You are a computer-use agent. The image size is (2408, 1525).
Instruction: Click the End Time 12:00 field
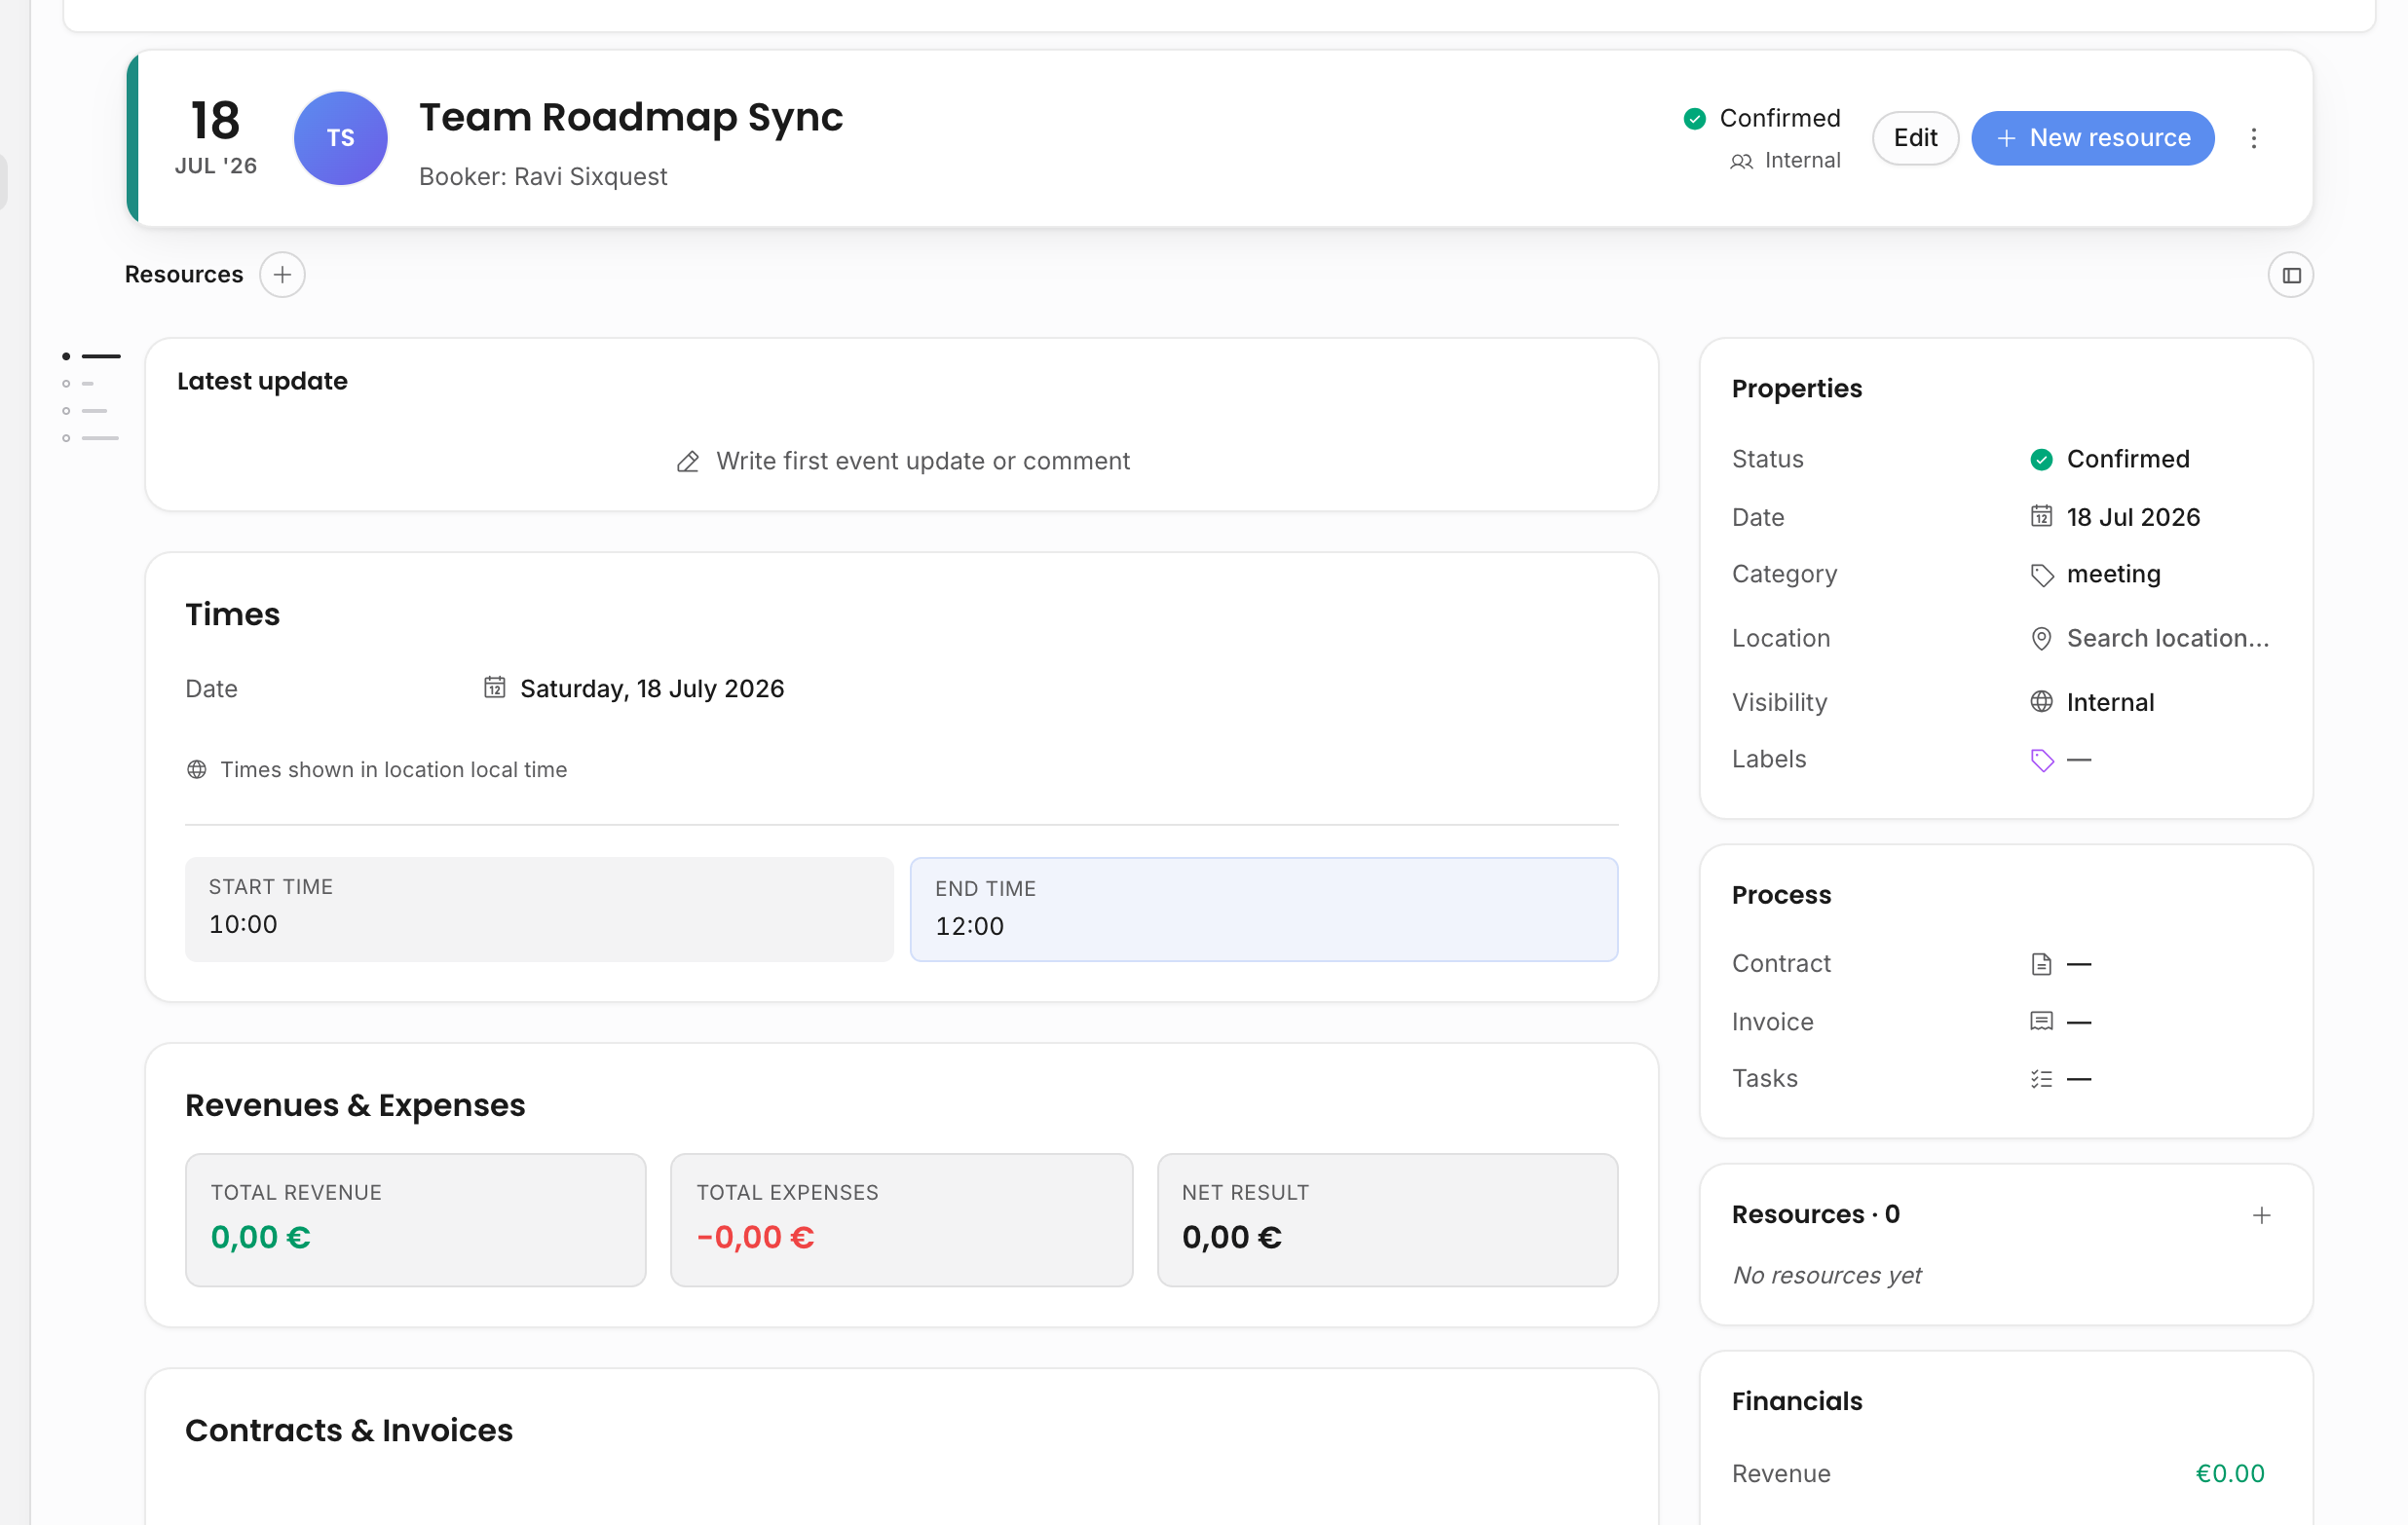pos(1264,909)
